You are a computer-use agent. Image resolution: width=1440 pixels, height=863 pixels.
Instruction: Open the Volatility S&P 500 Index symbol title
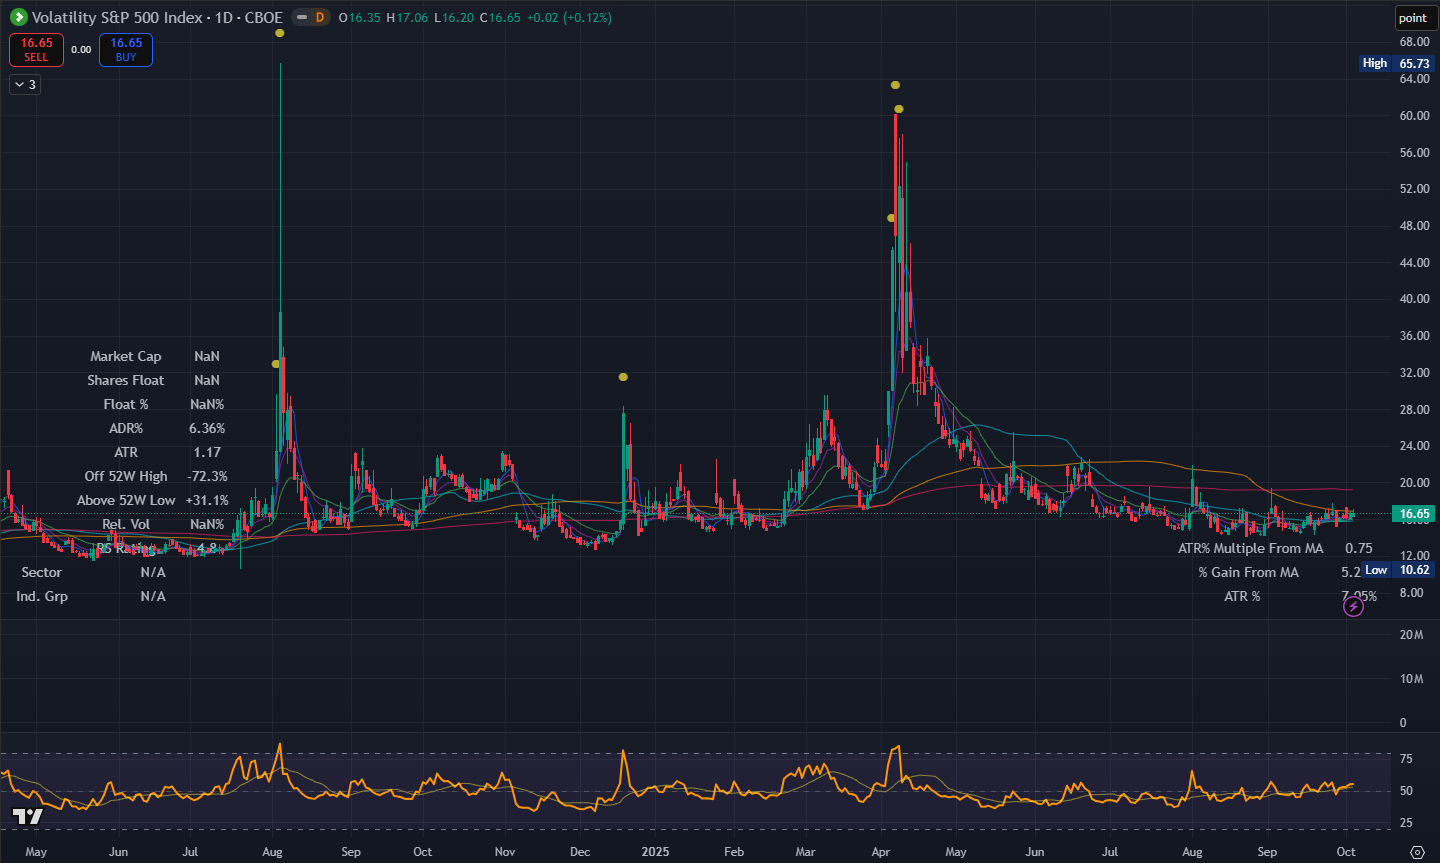coord(157,17)
